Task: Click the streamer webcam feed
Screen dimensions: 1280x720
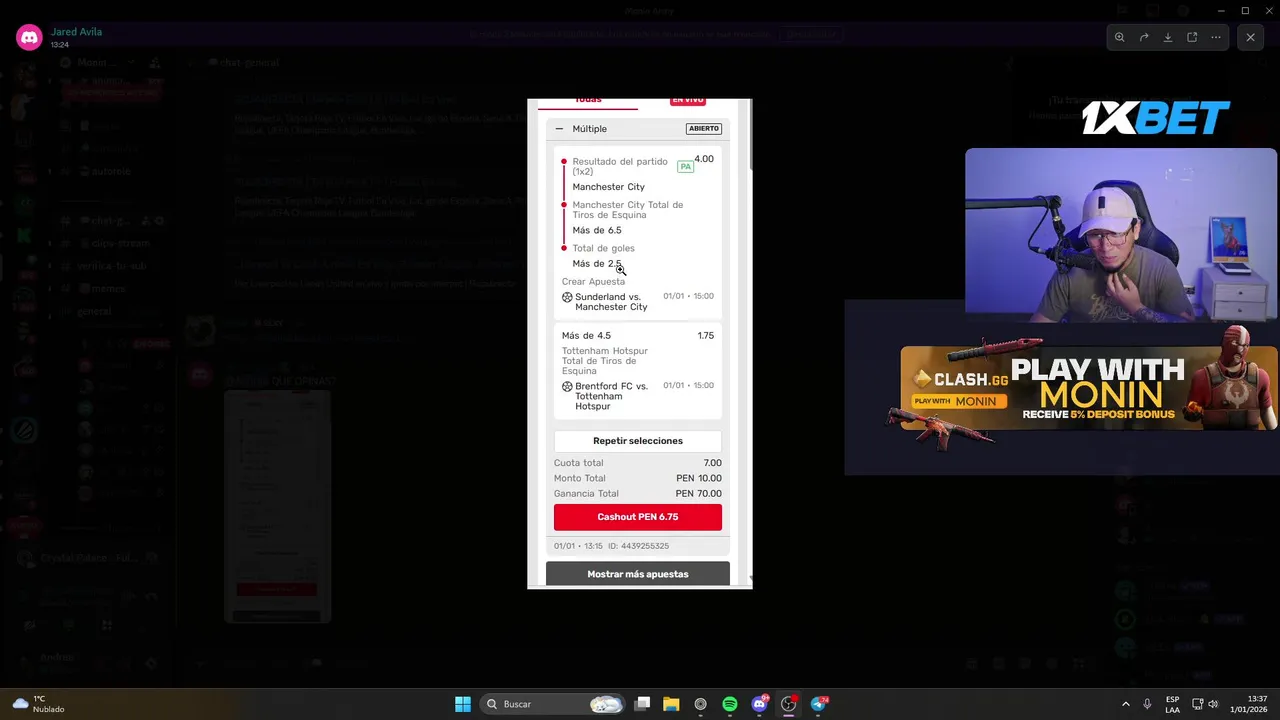Action: tap(1121, 235)
